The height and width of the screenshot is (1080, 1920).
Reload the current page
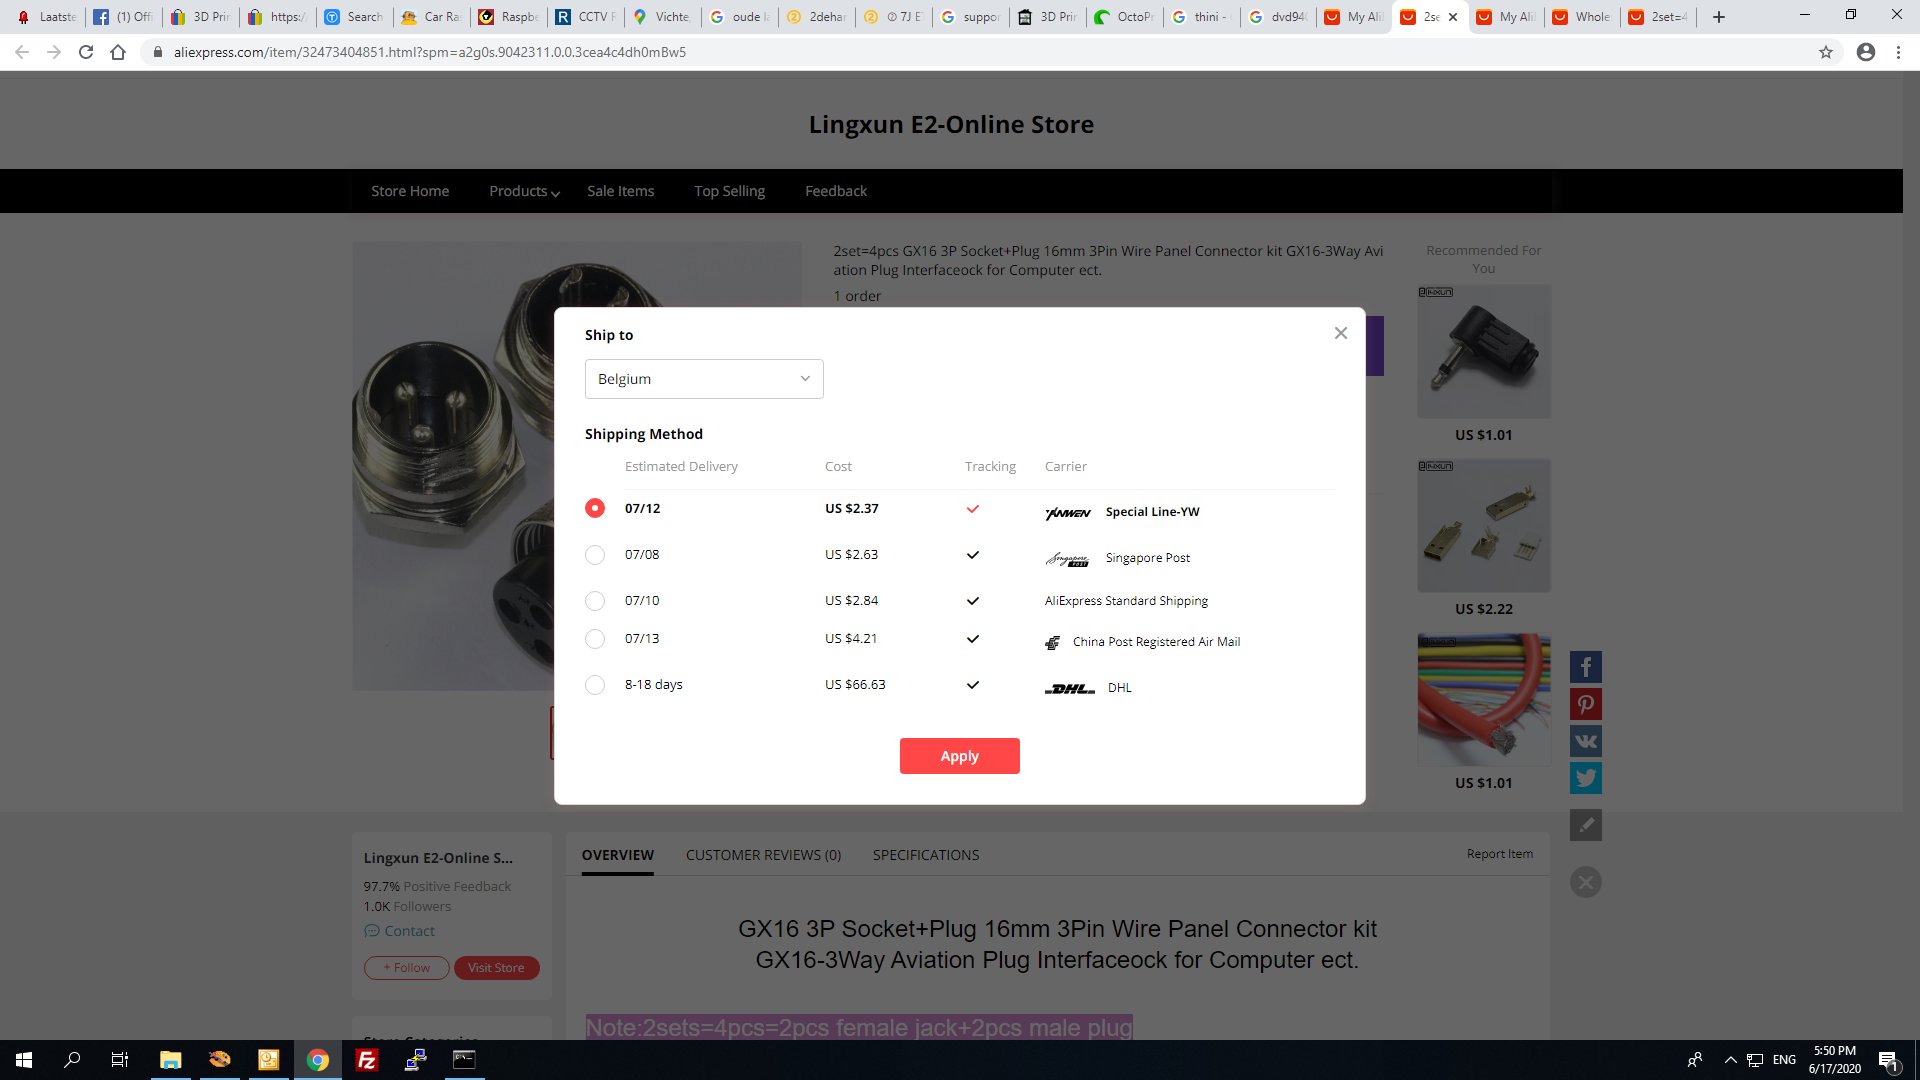click(x=86, y=52)
